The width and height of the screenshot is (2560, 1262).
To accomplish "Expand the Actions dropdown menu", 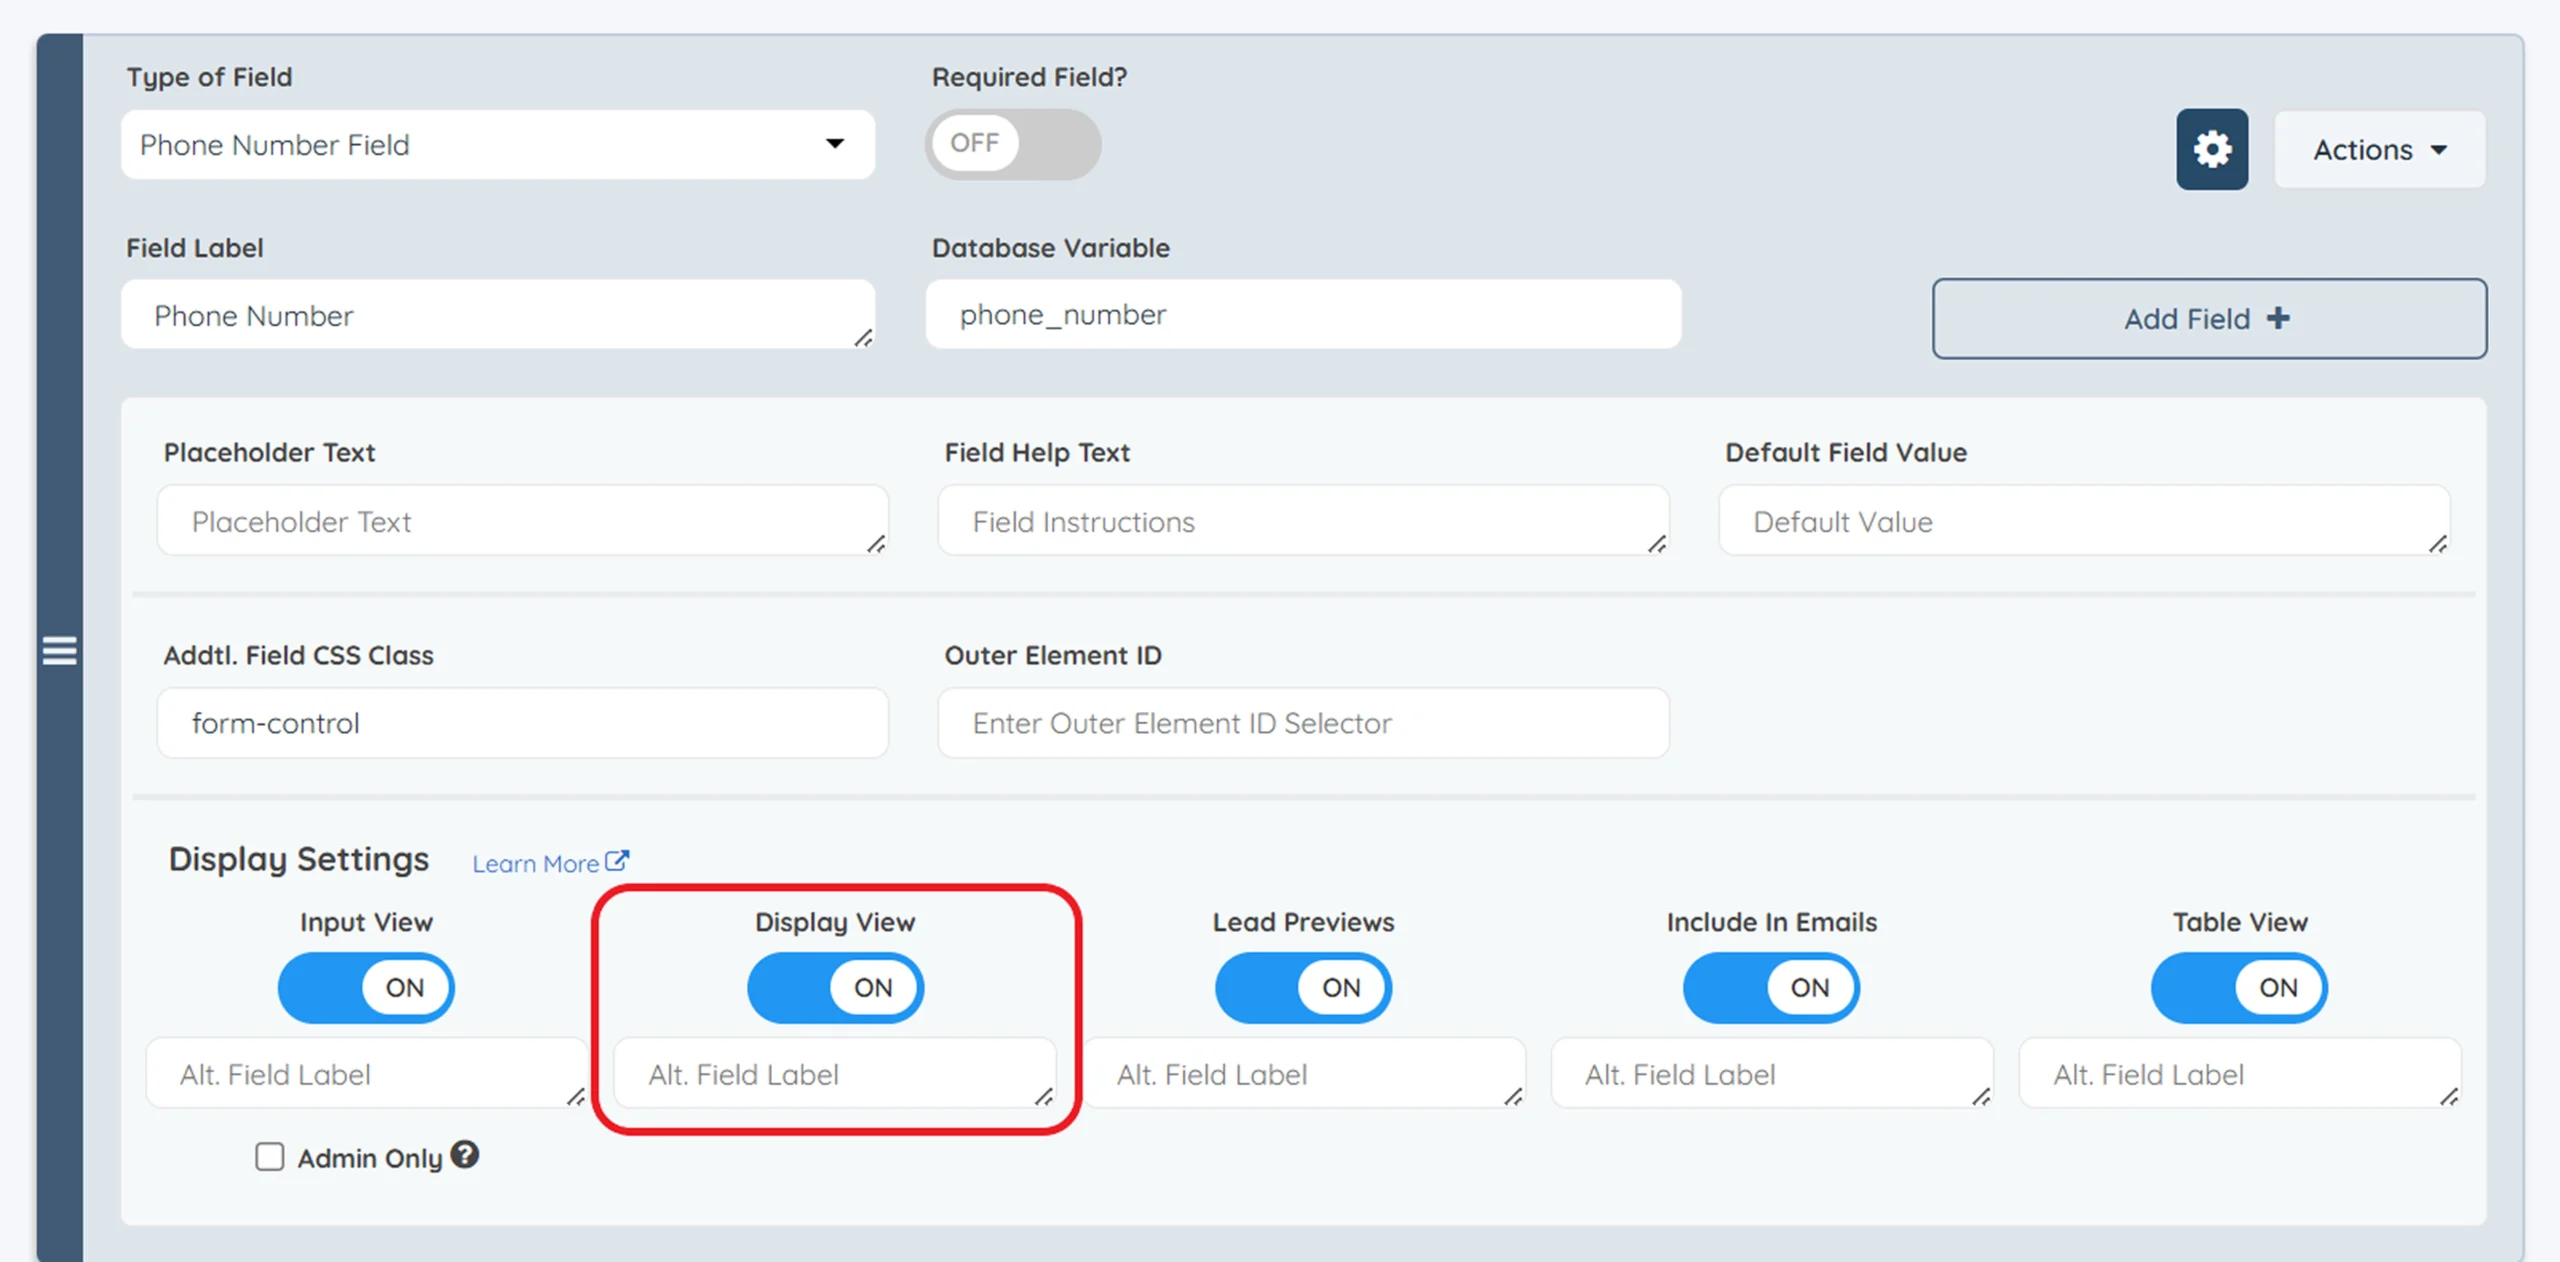I will pyautogui.click(x=2379, y=150).
